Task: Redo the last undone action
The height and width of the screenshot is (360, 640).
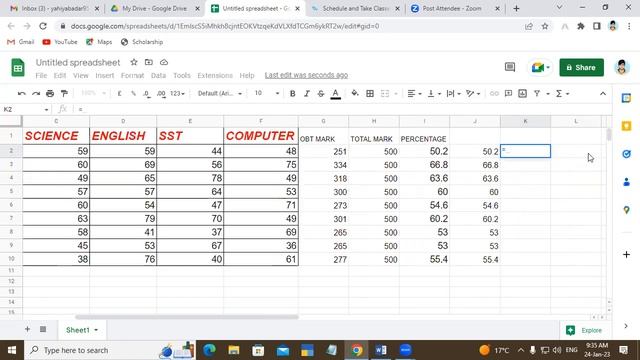Action: point(36,93)
